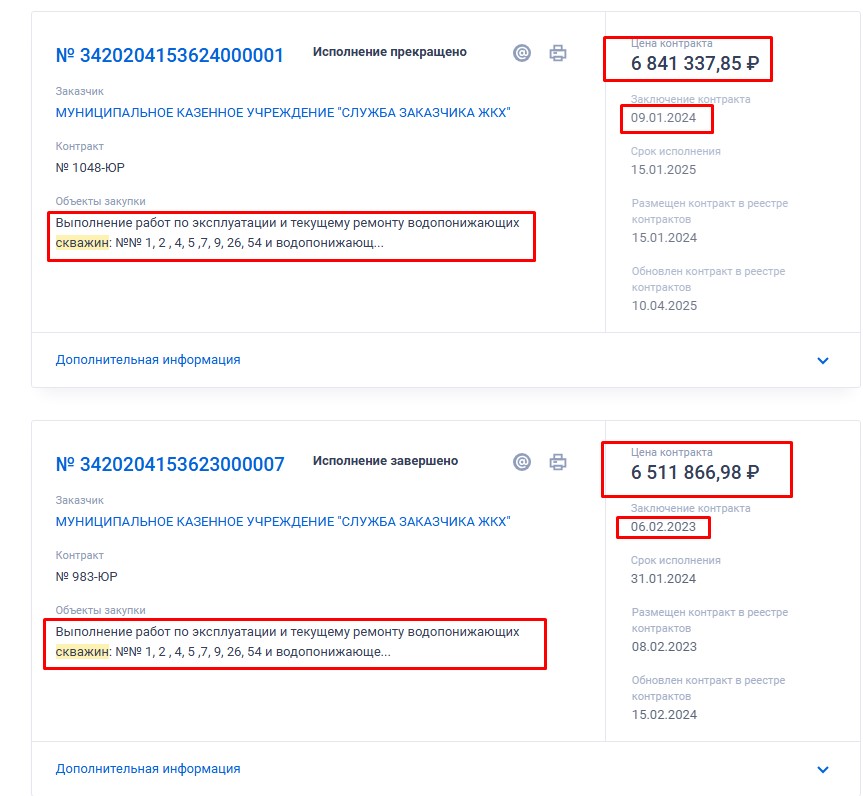Click the print icon on contract № 3420204153624000001

point(558,53)
